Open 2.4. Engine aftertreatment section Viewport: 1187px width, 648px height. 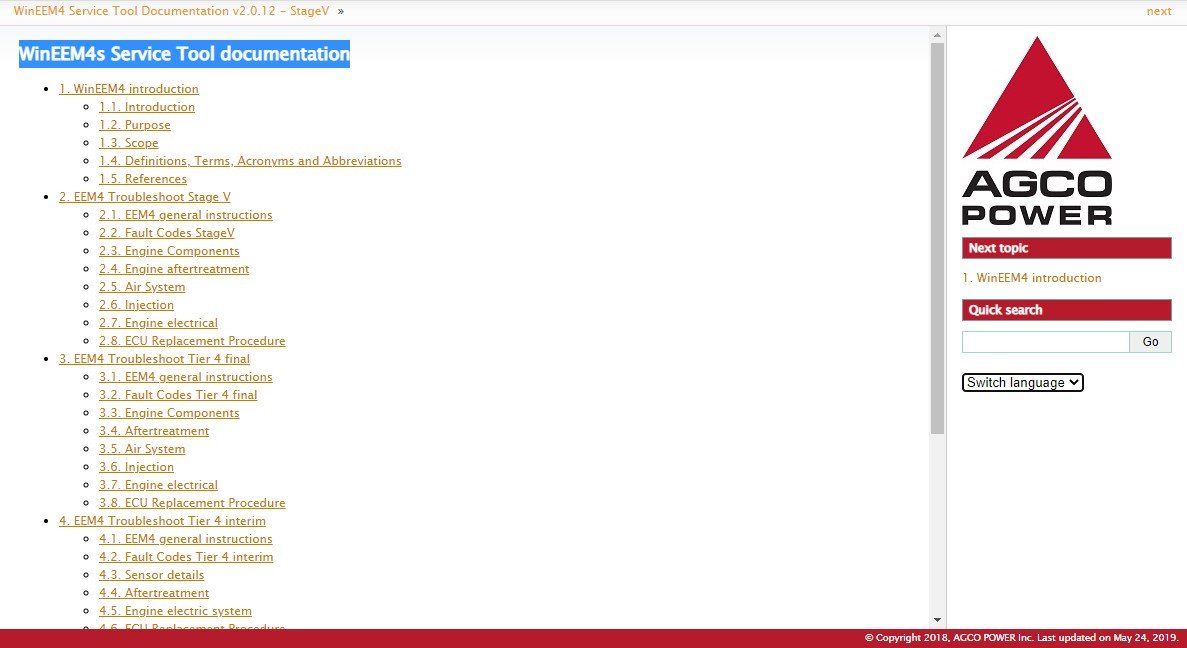point(173,269)
